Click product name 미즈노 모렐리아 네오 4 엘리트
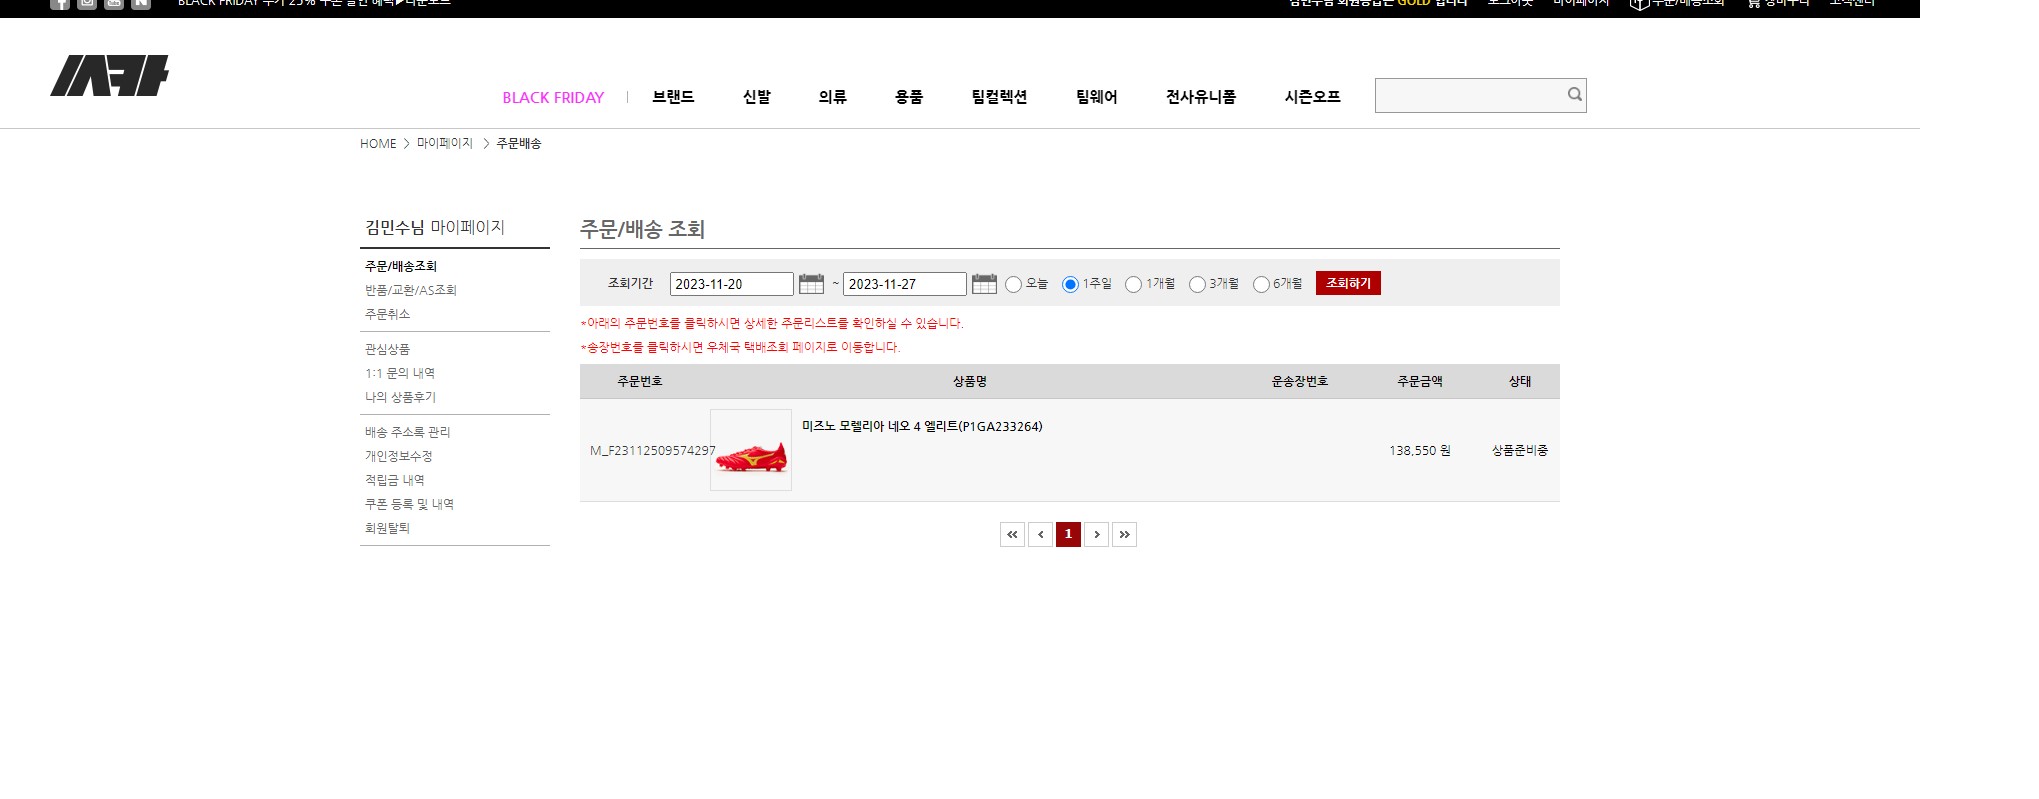This screenshot has width=2039, height=799. (x=922, y=426)
